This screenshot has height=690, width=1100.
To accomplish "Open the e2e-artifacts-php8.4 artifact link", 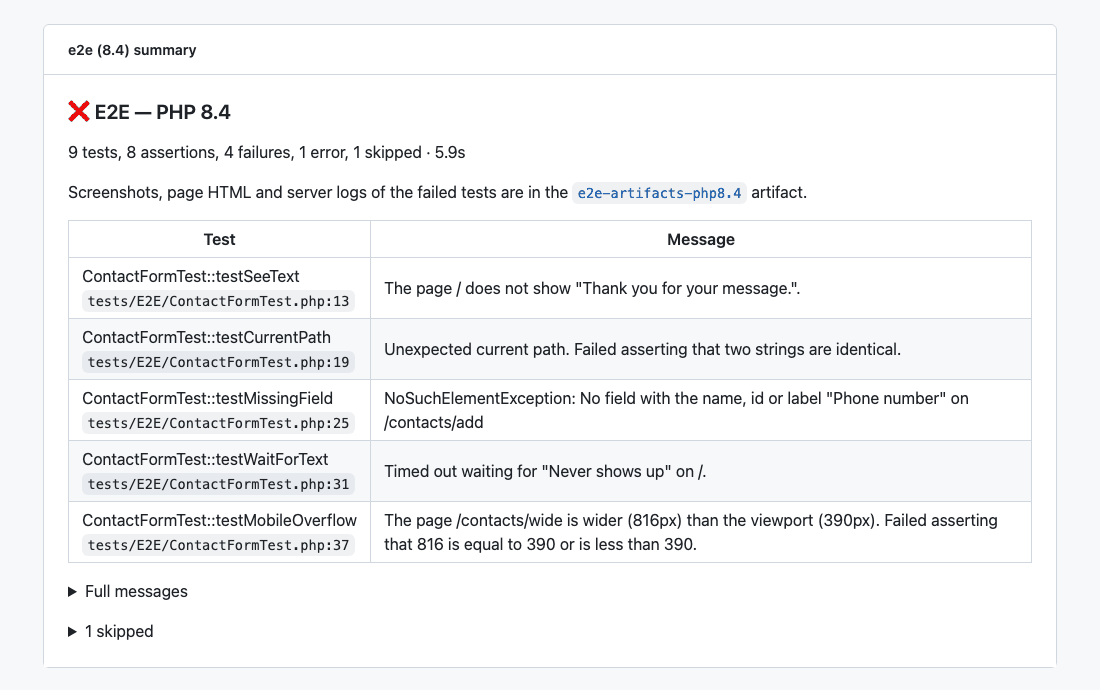I will click(x=659, y=193).
